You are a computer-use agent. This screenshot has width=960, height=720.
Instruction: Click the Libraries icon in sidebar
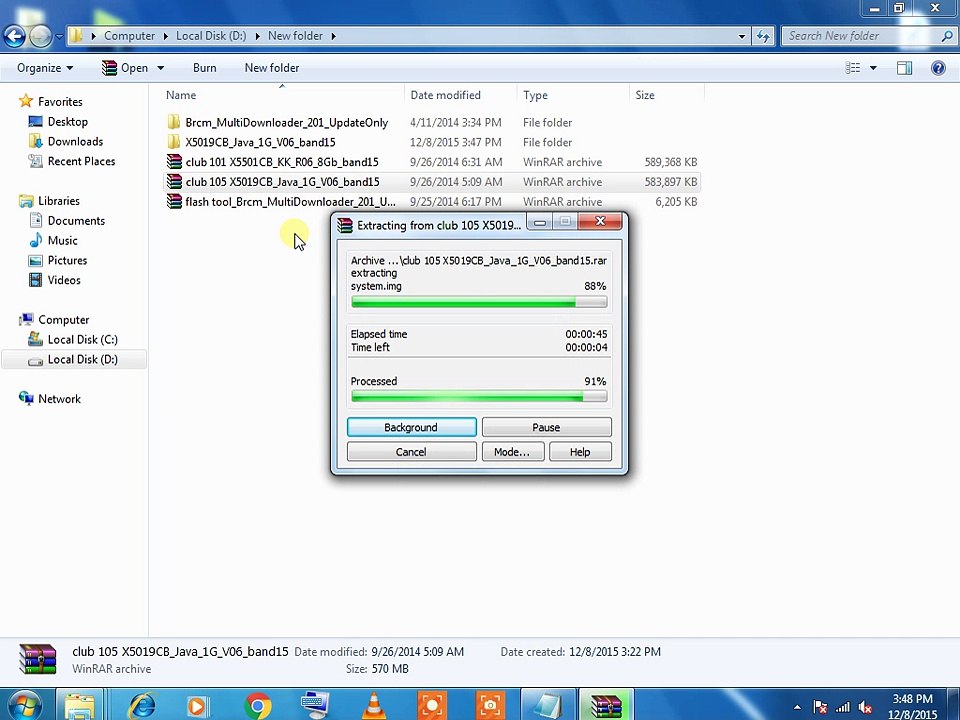(x=26, y=201)
